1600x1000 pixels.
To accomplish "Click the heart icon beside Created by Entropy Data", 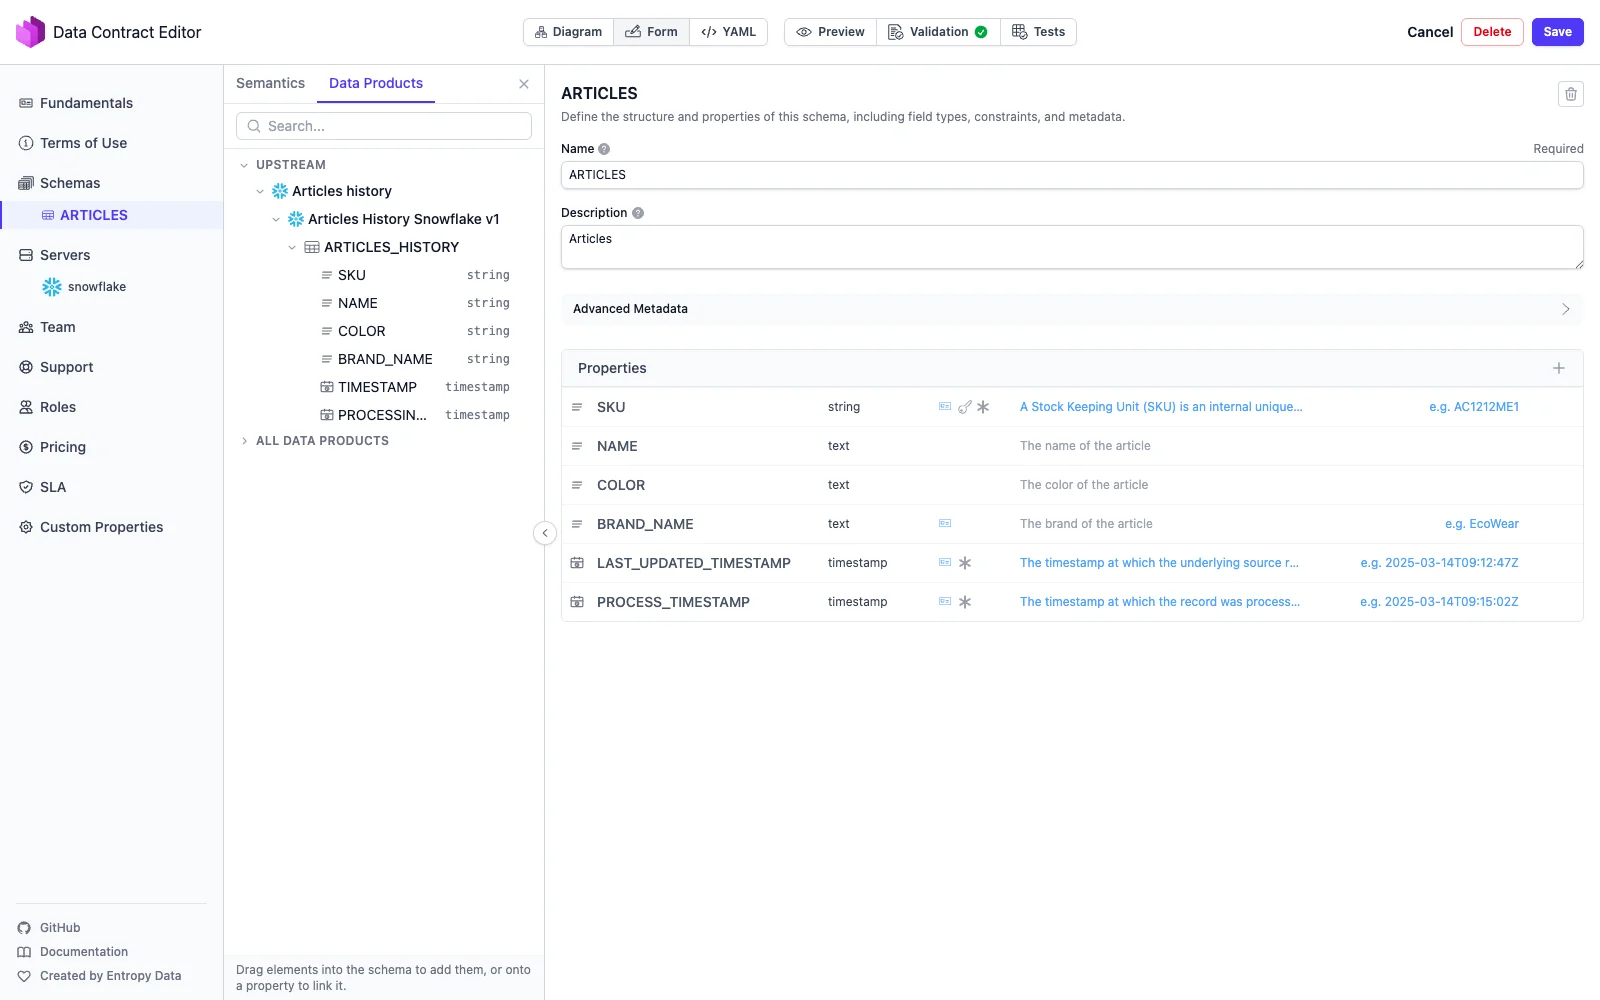I will (24, 976).
